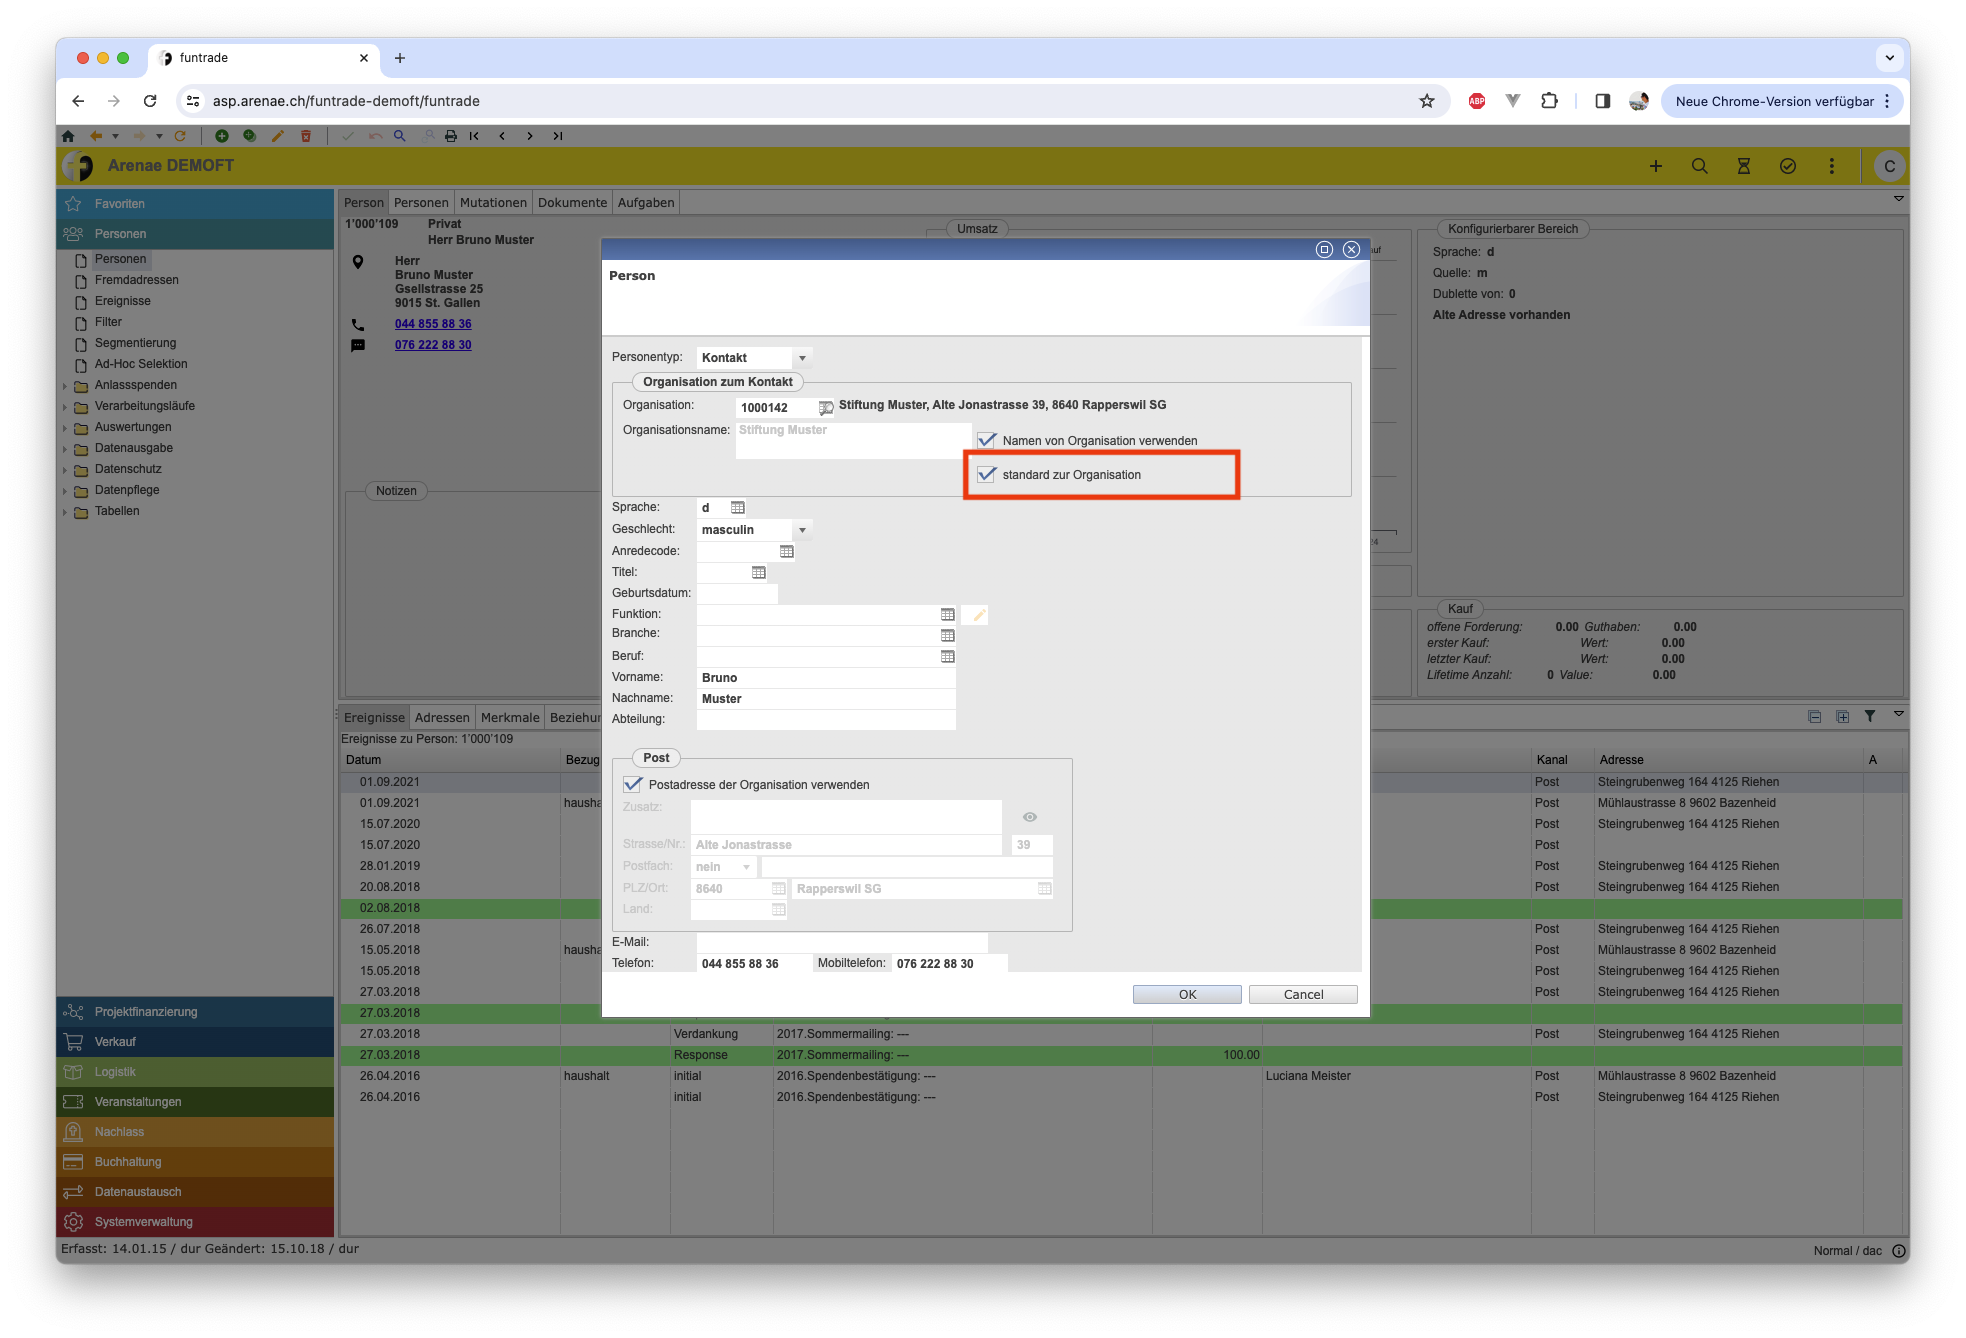Click the organisation lookup icon next to 1000142
Screen dimensions: 1966x1338
point(826,407)
